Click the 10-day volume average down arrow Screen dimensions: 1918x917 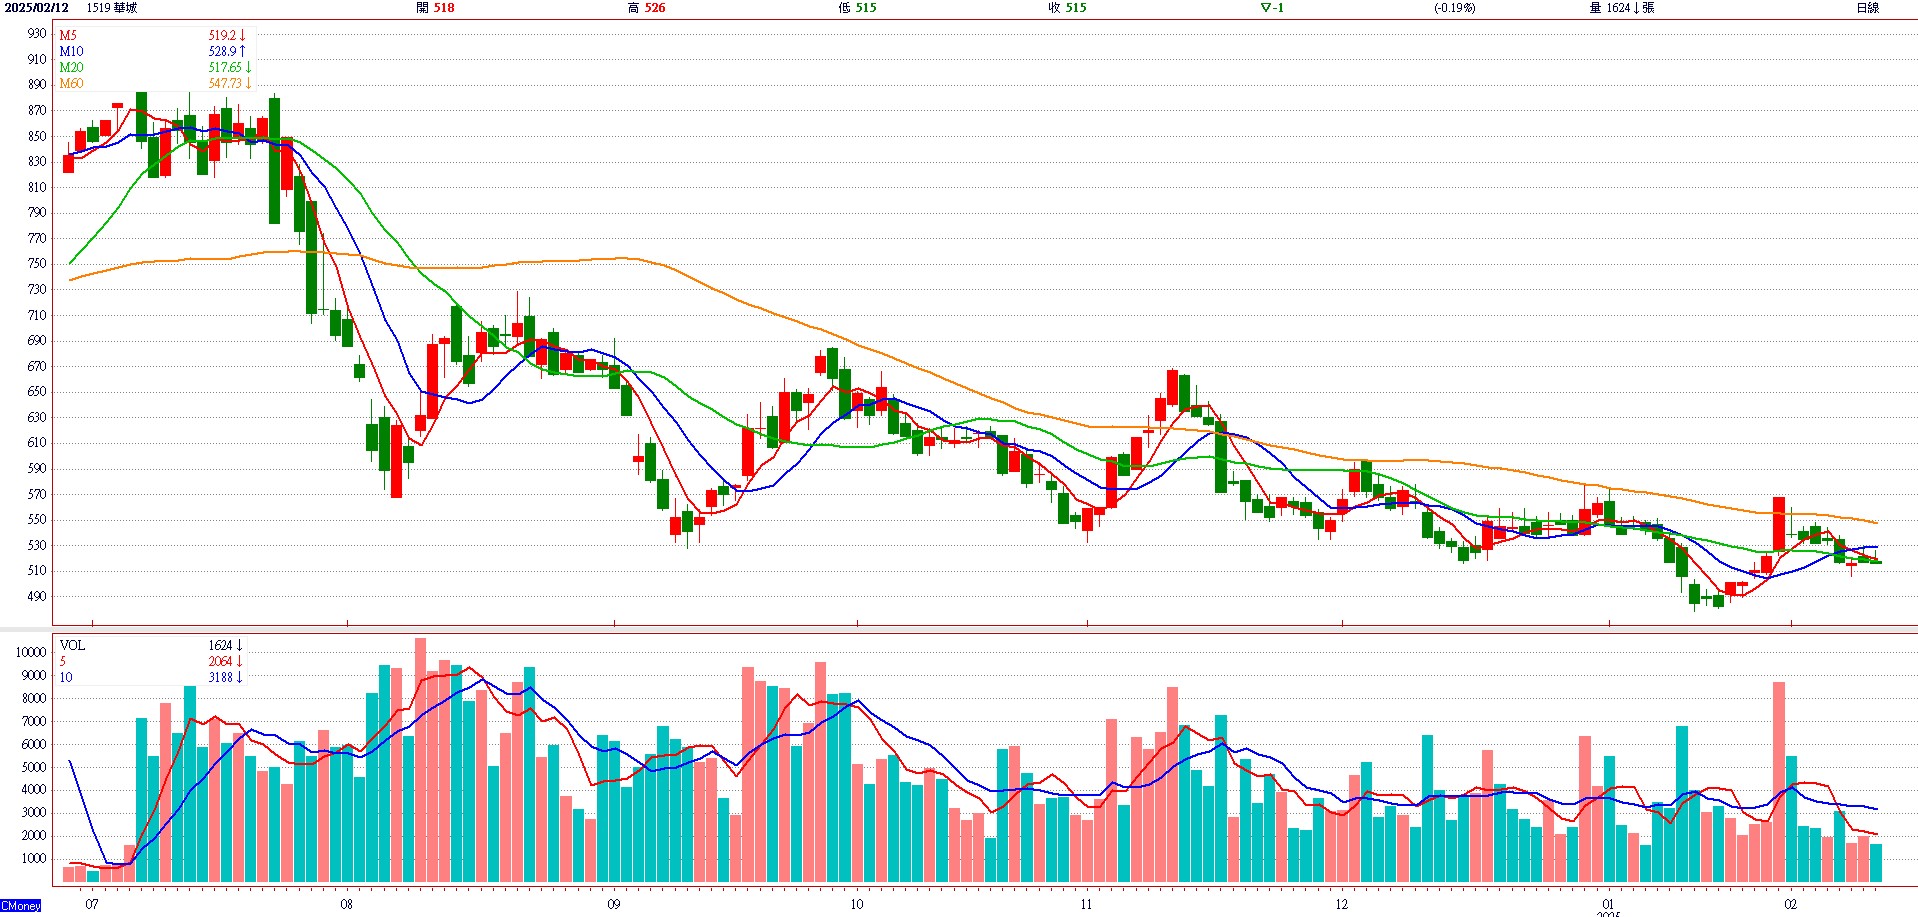coord(240,678)
